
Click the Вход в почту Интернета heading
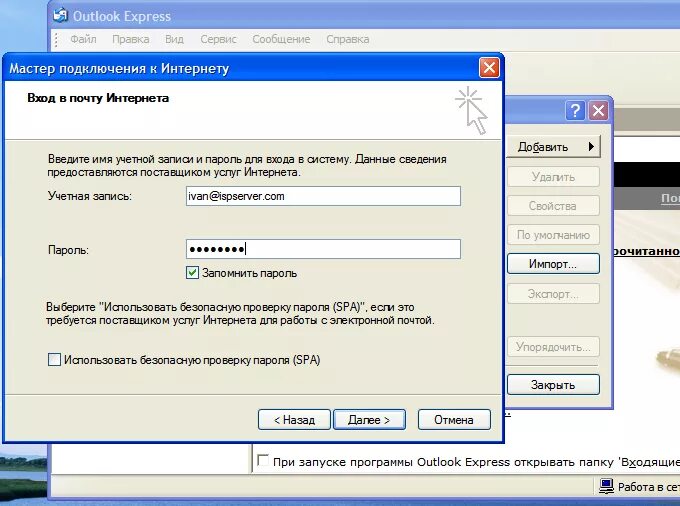[98, 98]
